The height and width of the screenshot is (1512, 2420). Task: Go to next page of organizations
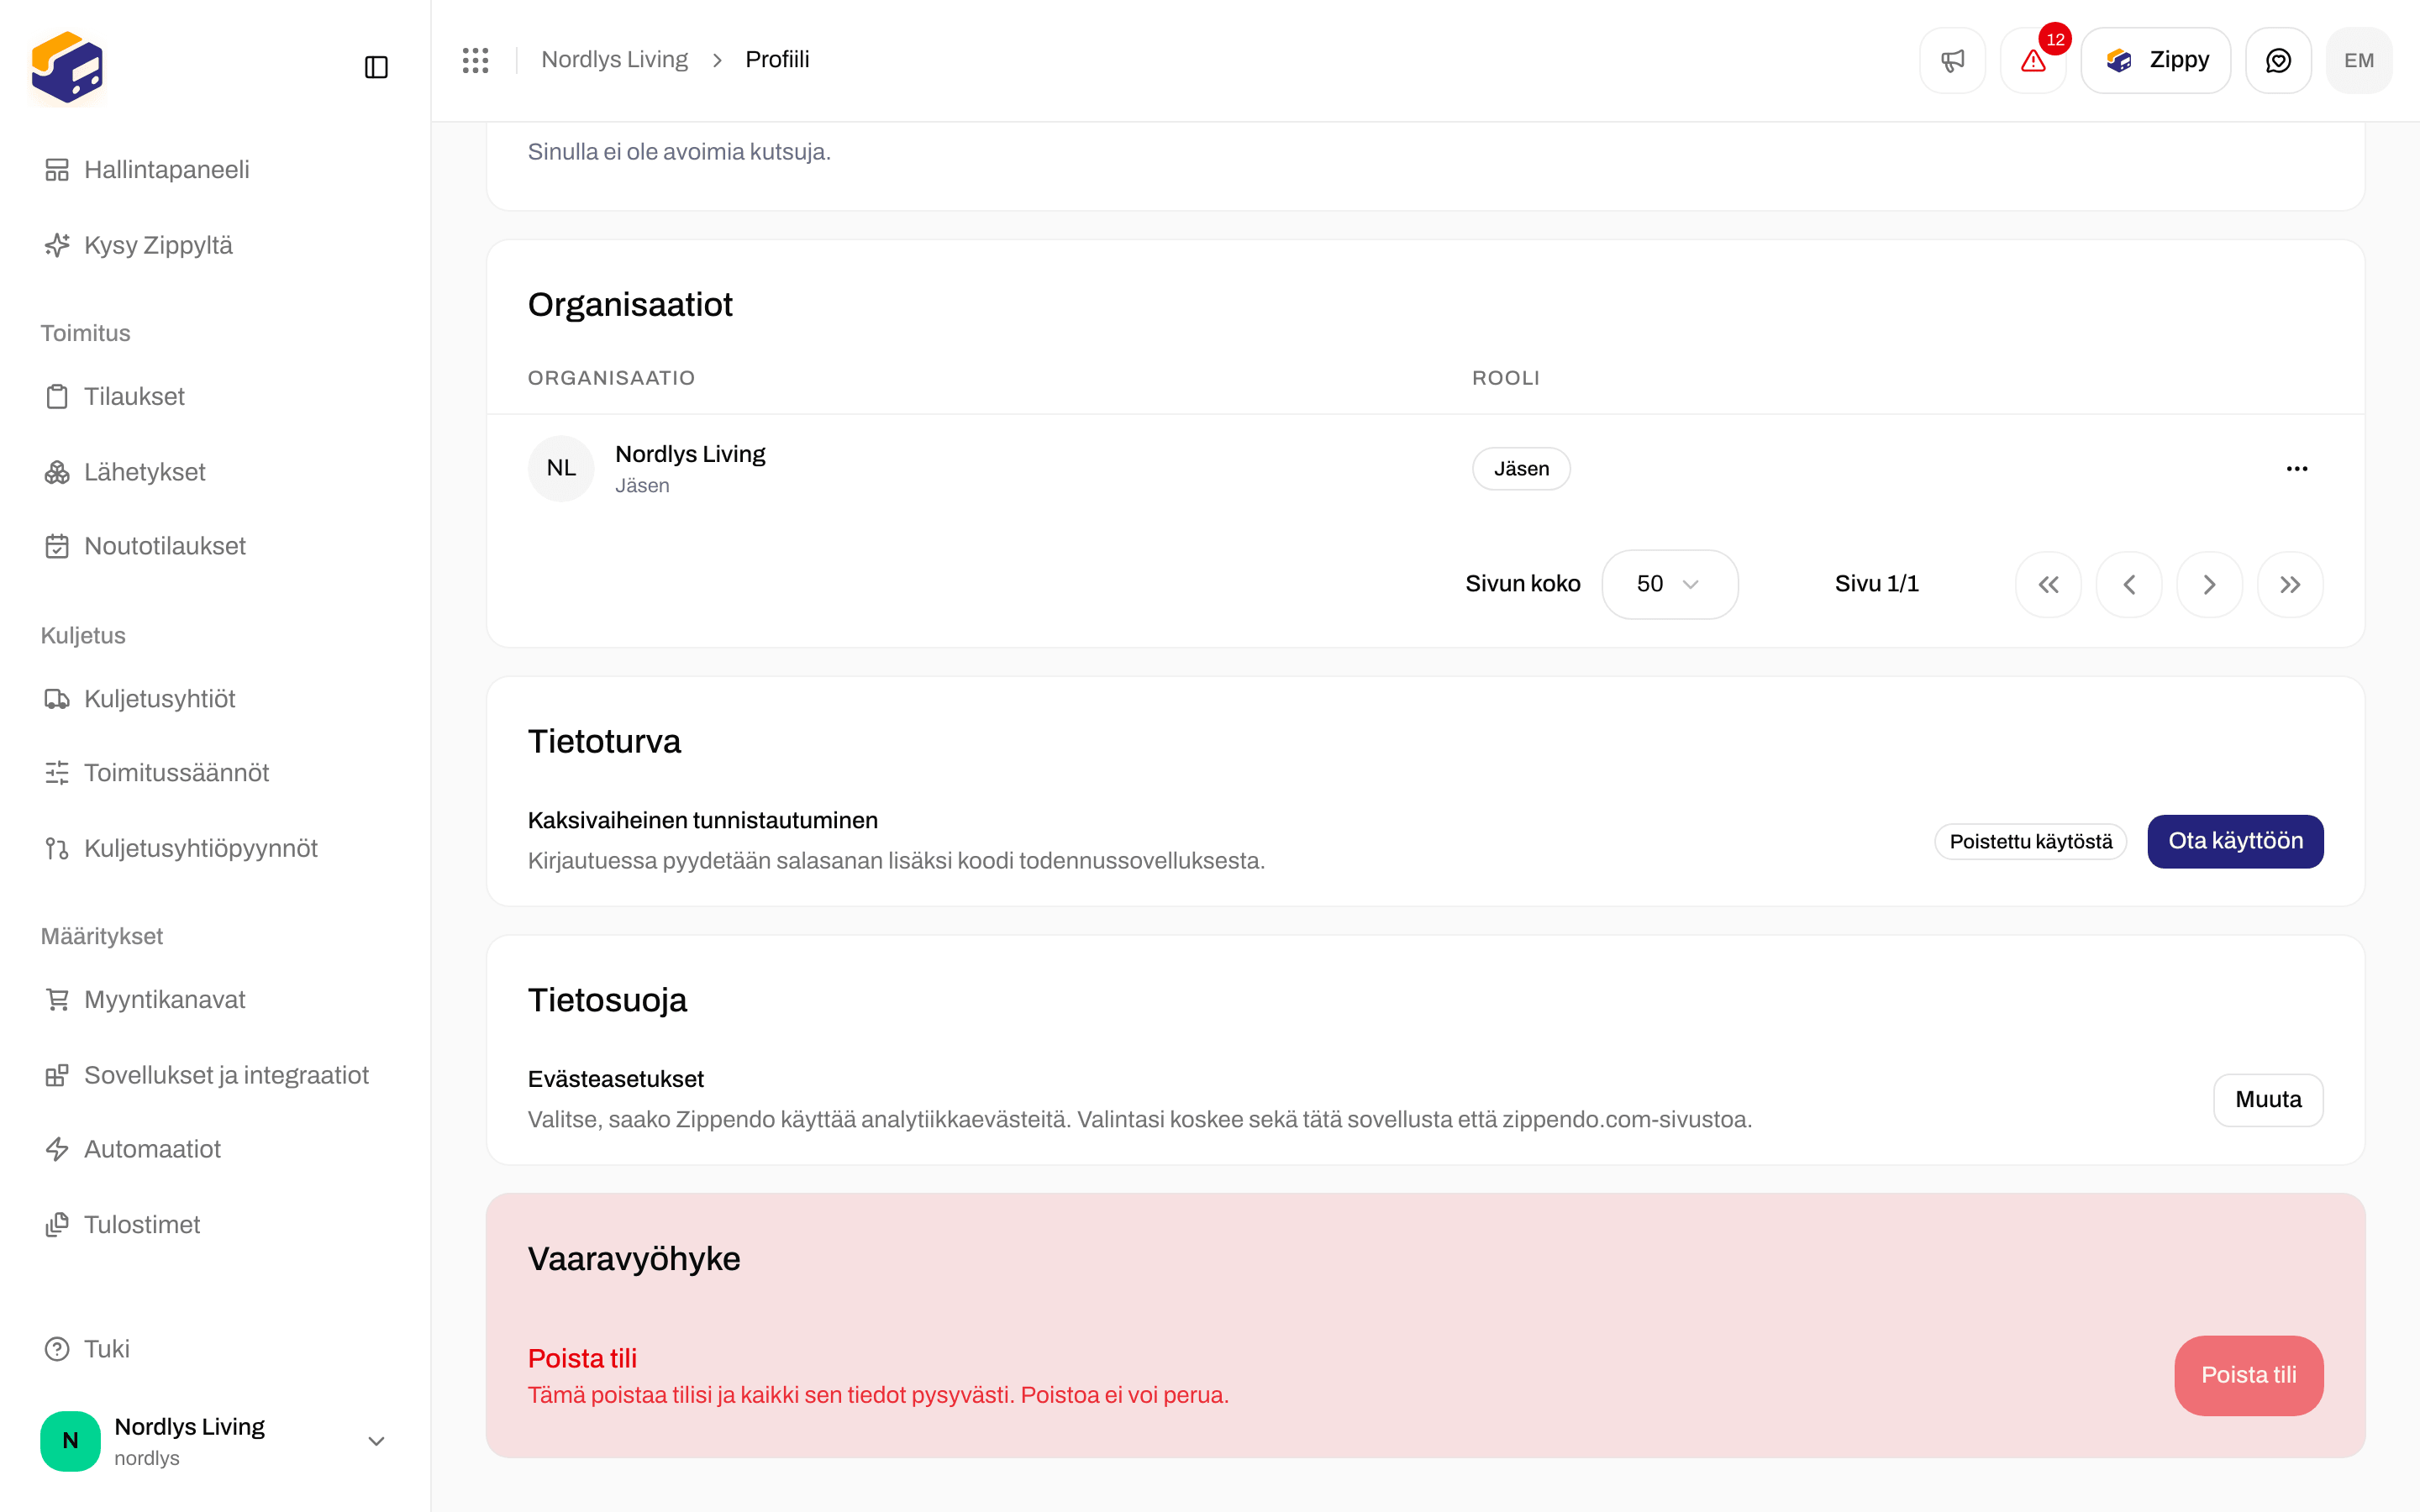click(x=2210, y=584)
